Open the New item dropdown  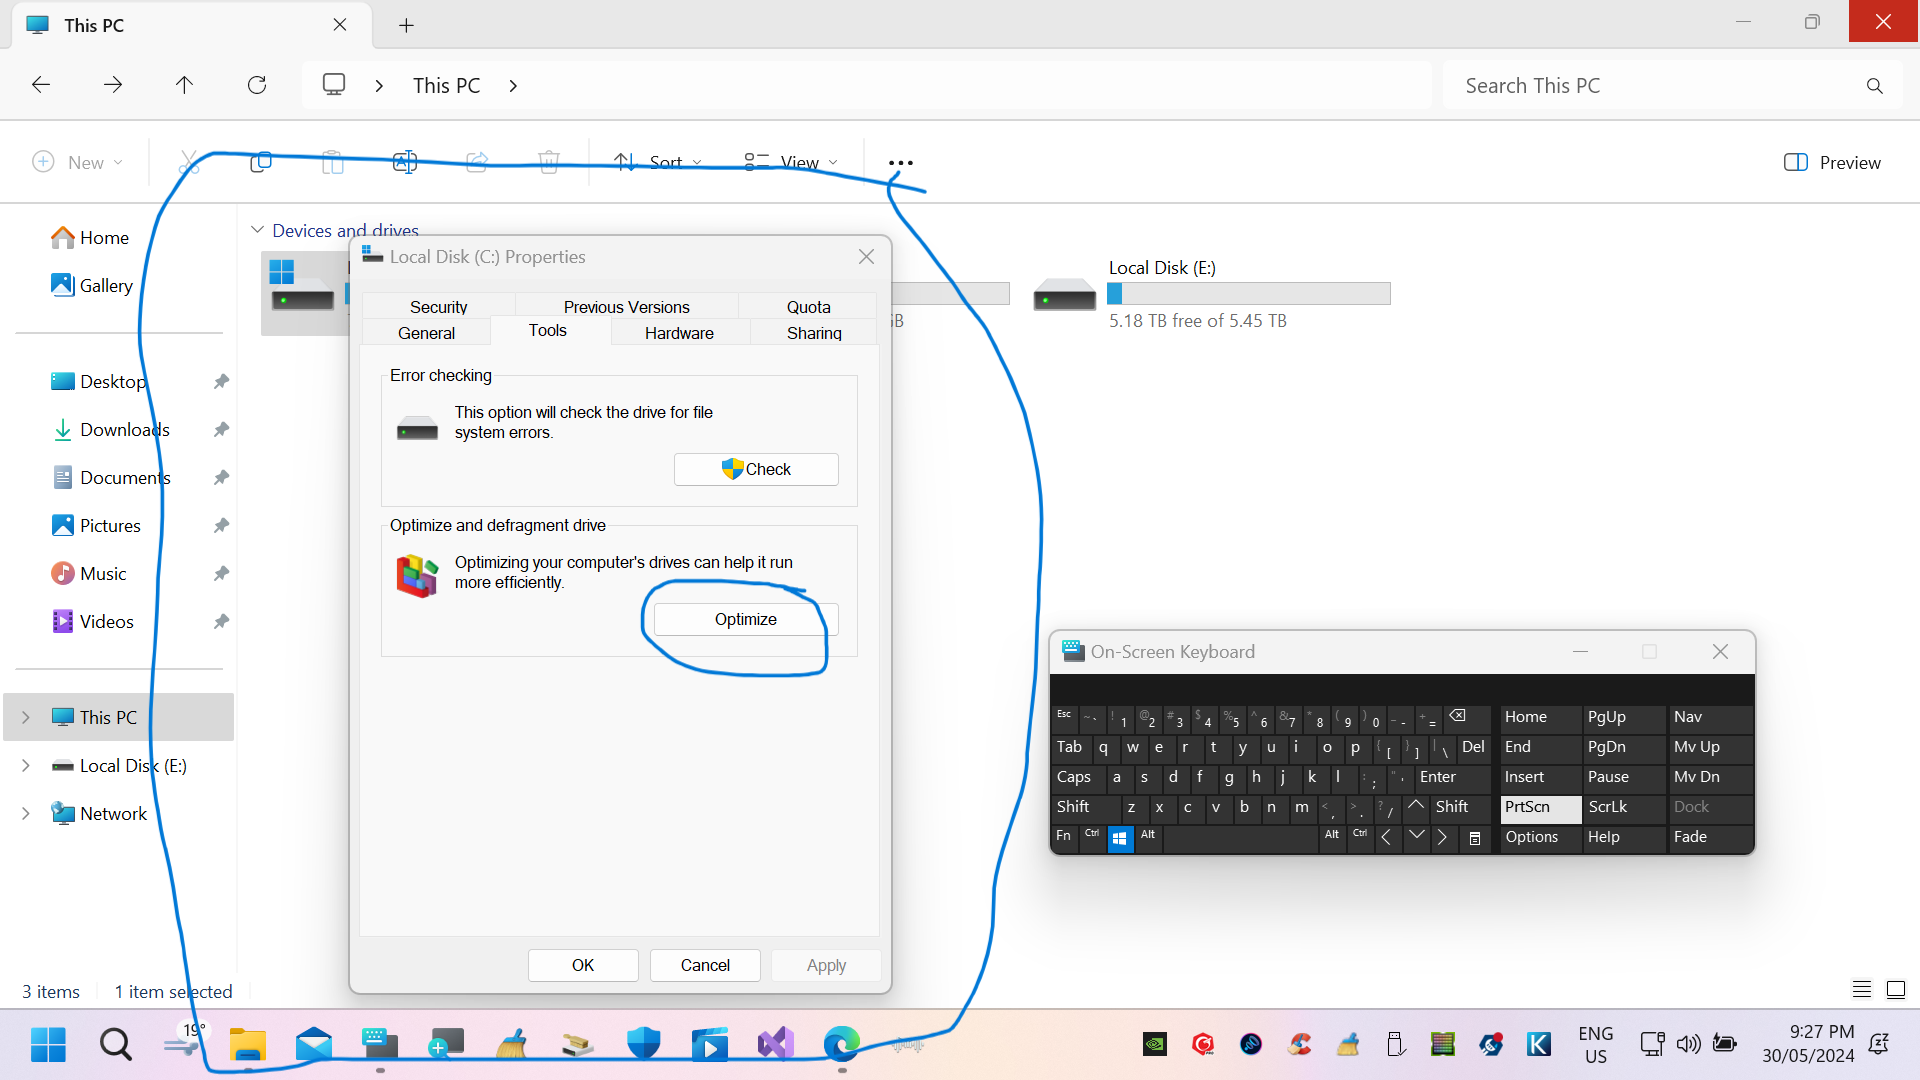78,162
